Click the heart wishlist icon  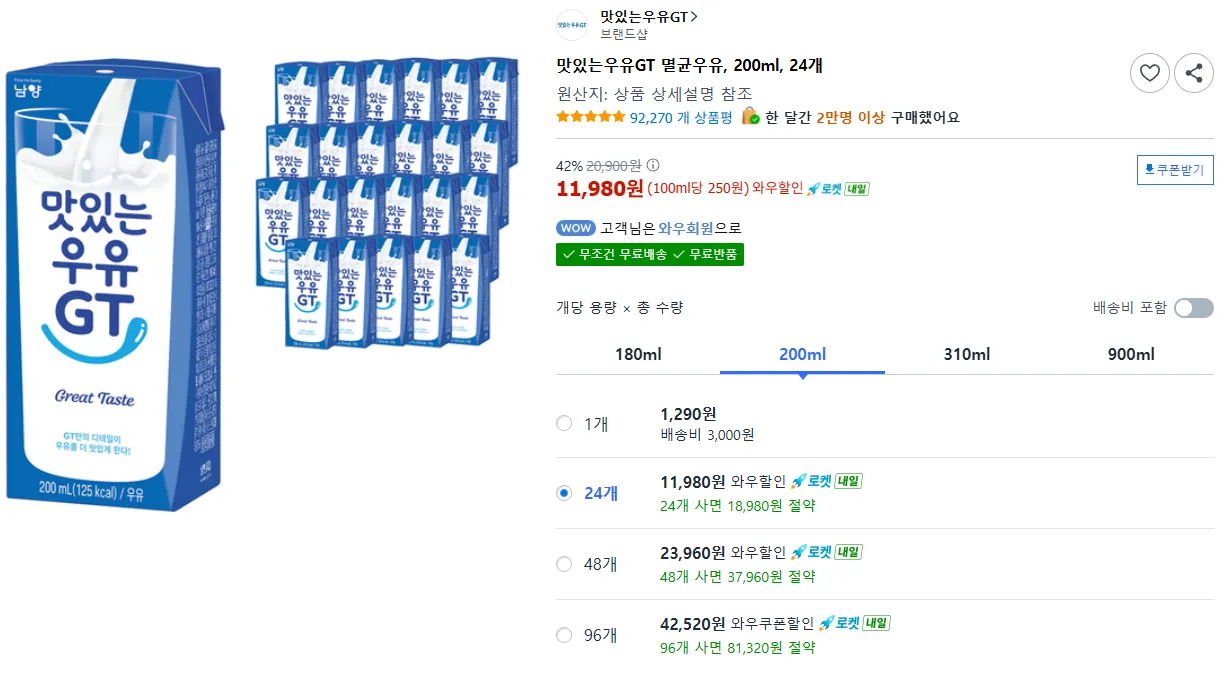[1150, 73]
